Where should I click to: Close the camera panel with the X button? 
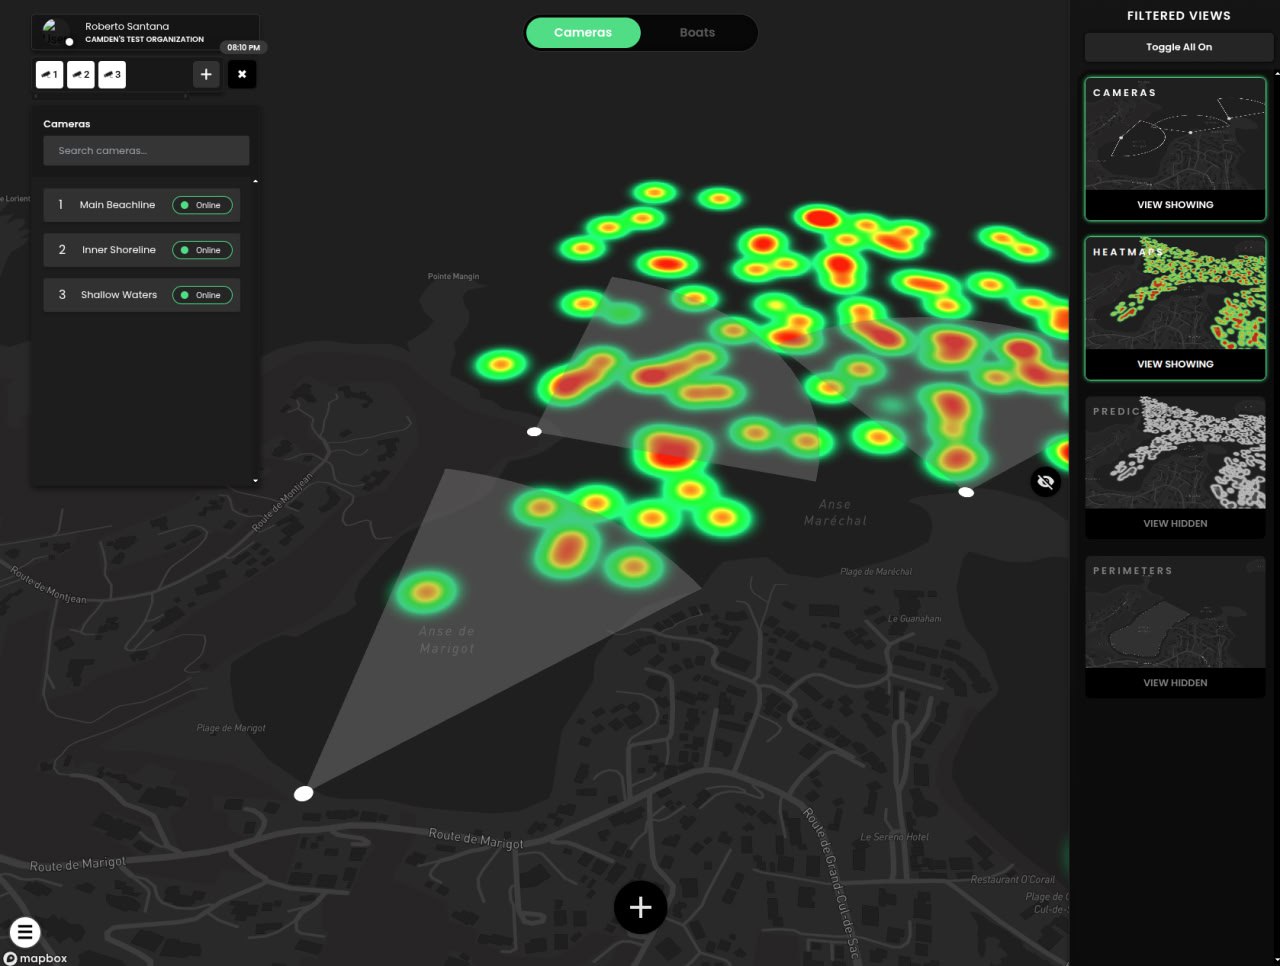click(242, 74)
